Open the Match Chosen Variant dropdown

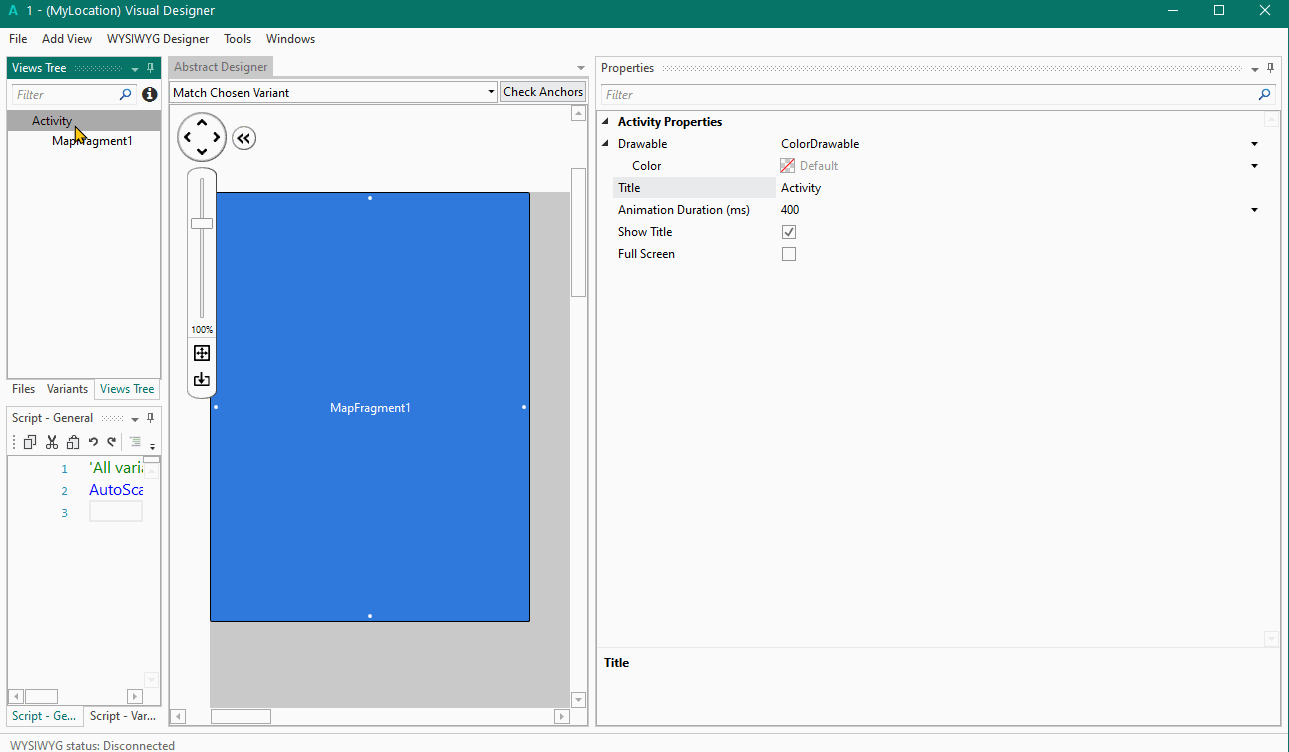click(491, 92)
